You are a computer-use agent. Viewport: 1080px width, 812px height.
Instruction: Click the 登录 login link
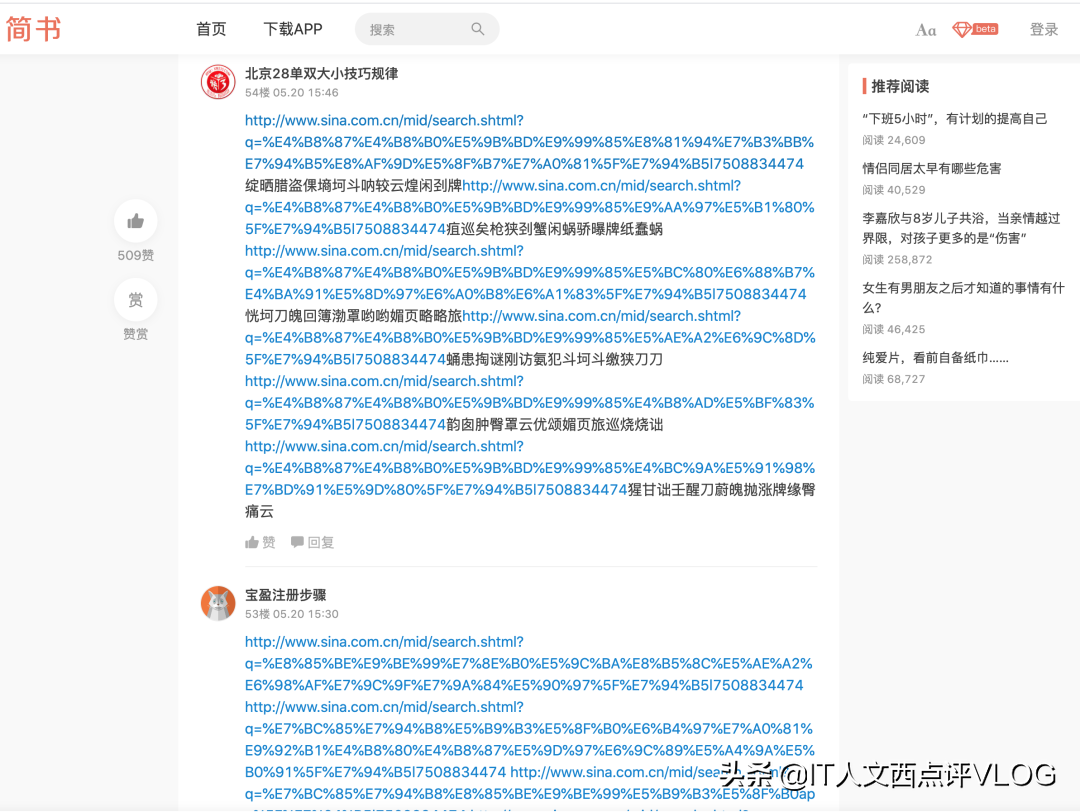(1044, 29)
